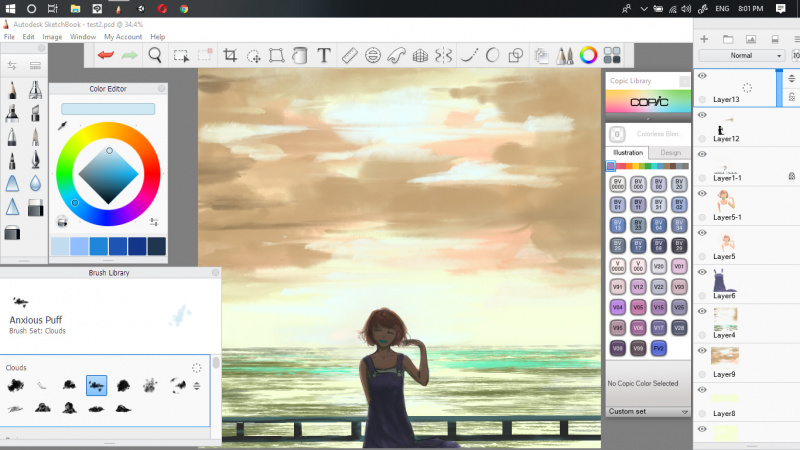This screenshot has width=800, height=450.
Task: Open the Color Wheel toolbar icon
Action: click(588, 55)
